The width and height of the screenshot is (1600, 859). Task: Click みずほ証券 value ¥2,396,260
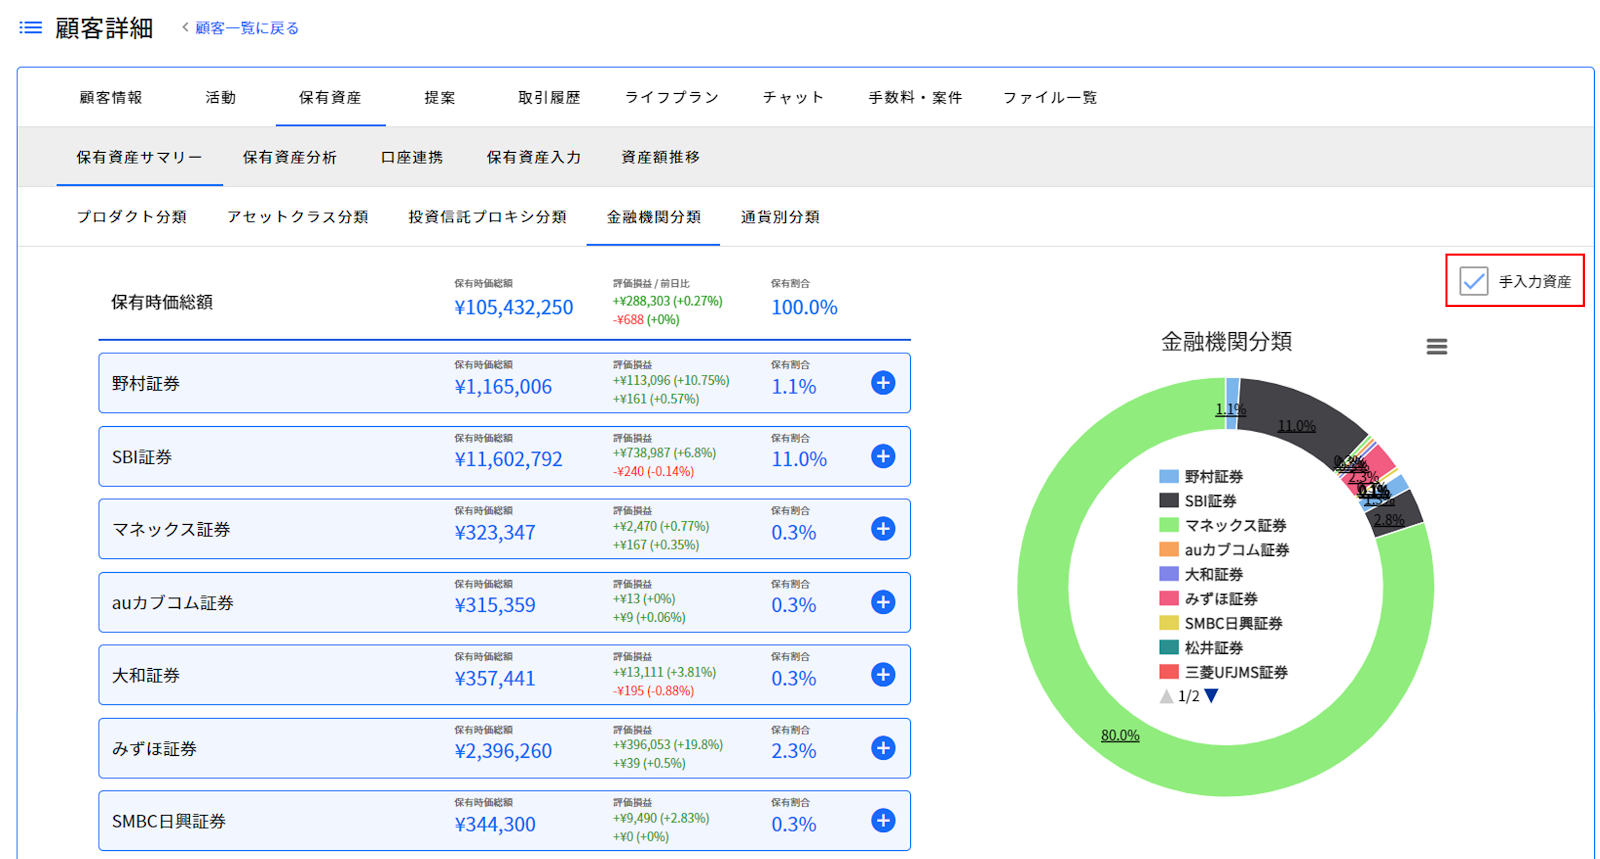[503, 751]
